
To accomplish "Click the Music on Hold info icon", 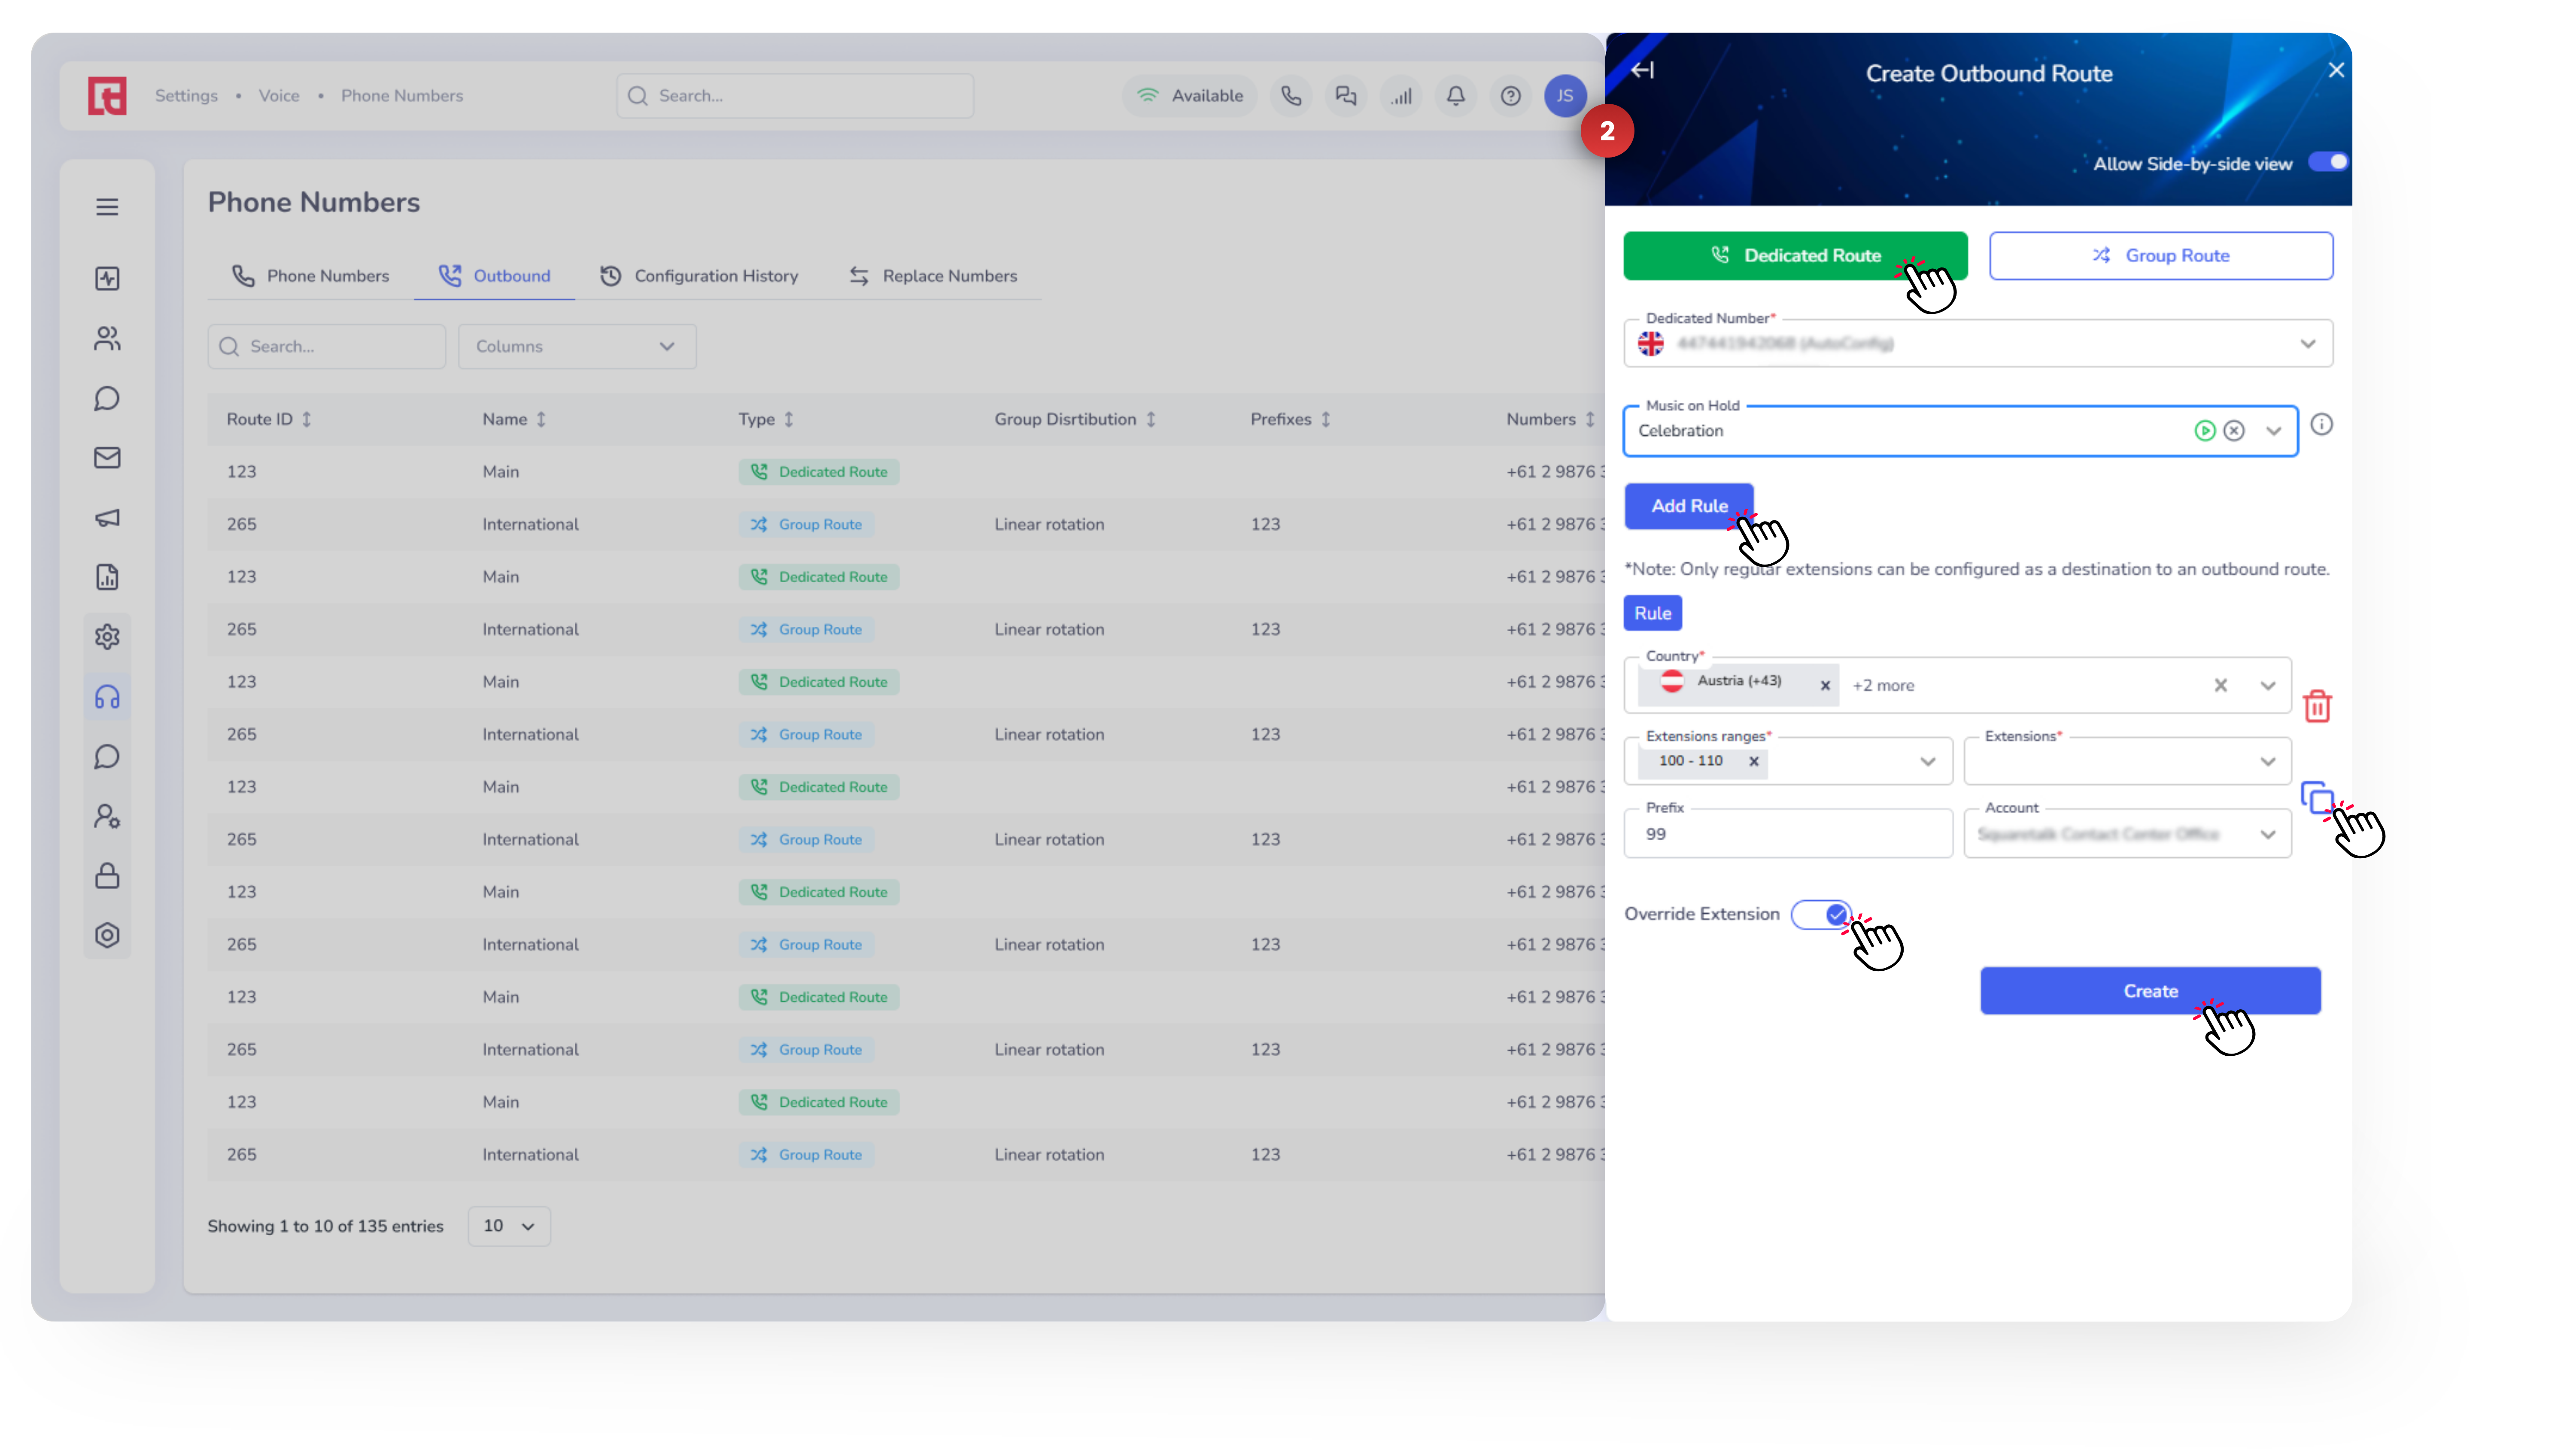I will pyautogui.click(x=2321, y=425).
